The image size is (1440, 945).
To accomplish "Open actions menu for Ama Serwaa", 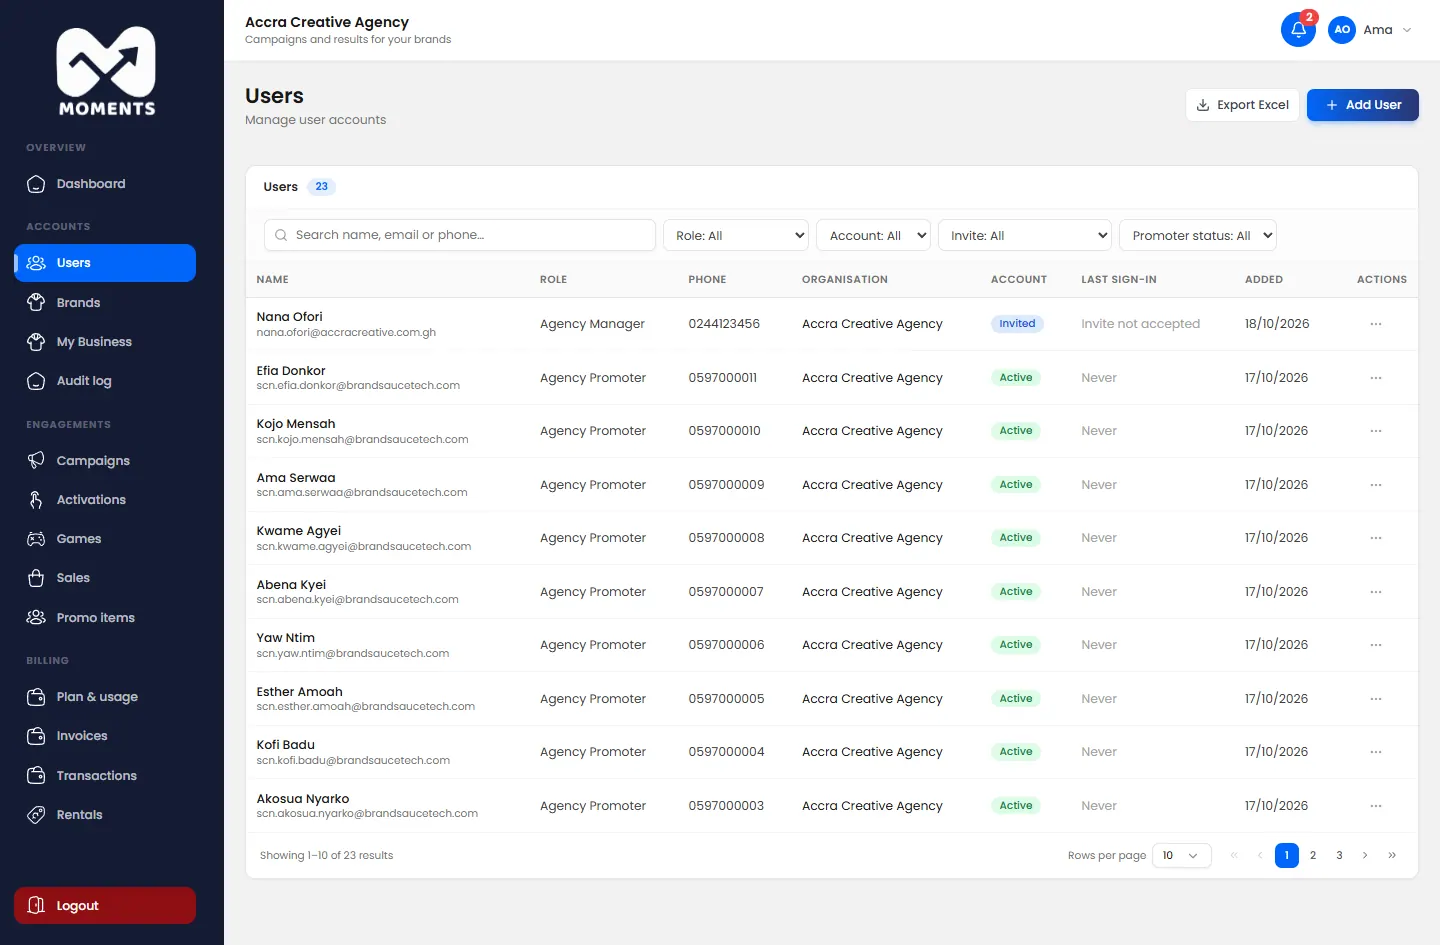I will pos(1376,485).
